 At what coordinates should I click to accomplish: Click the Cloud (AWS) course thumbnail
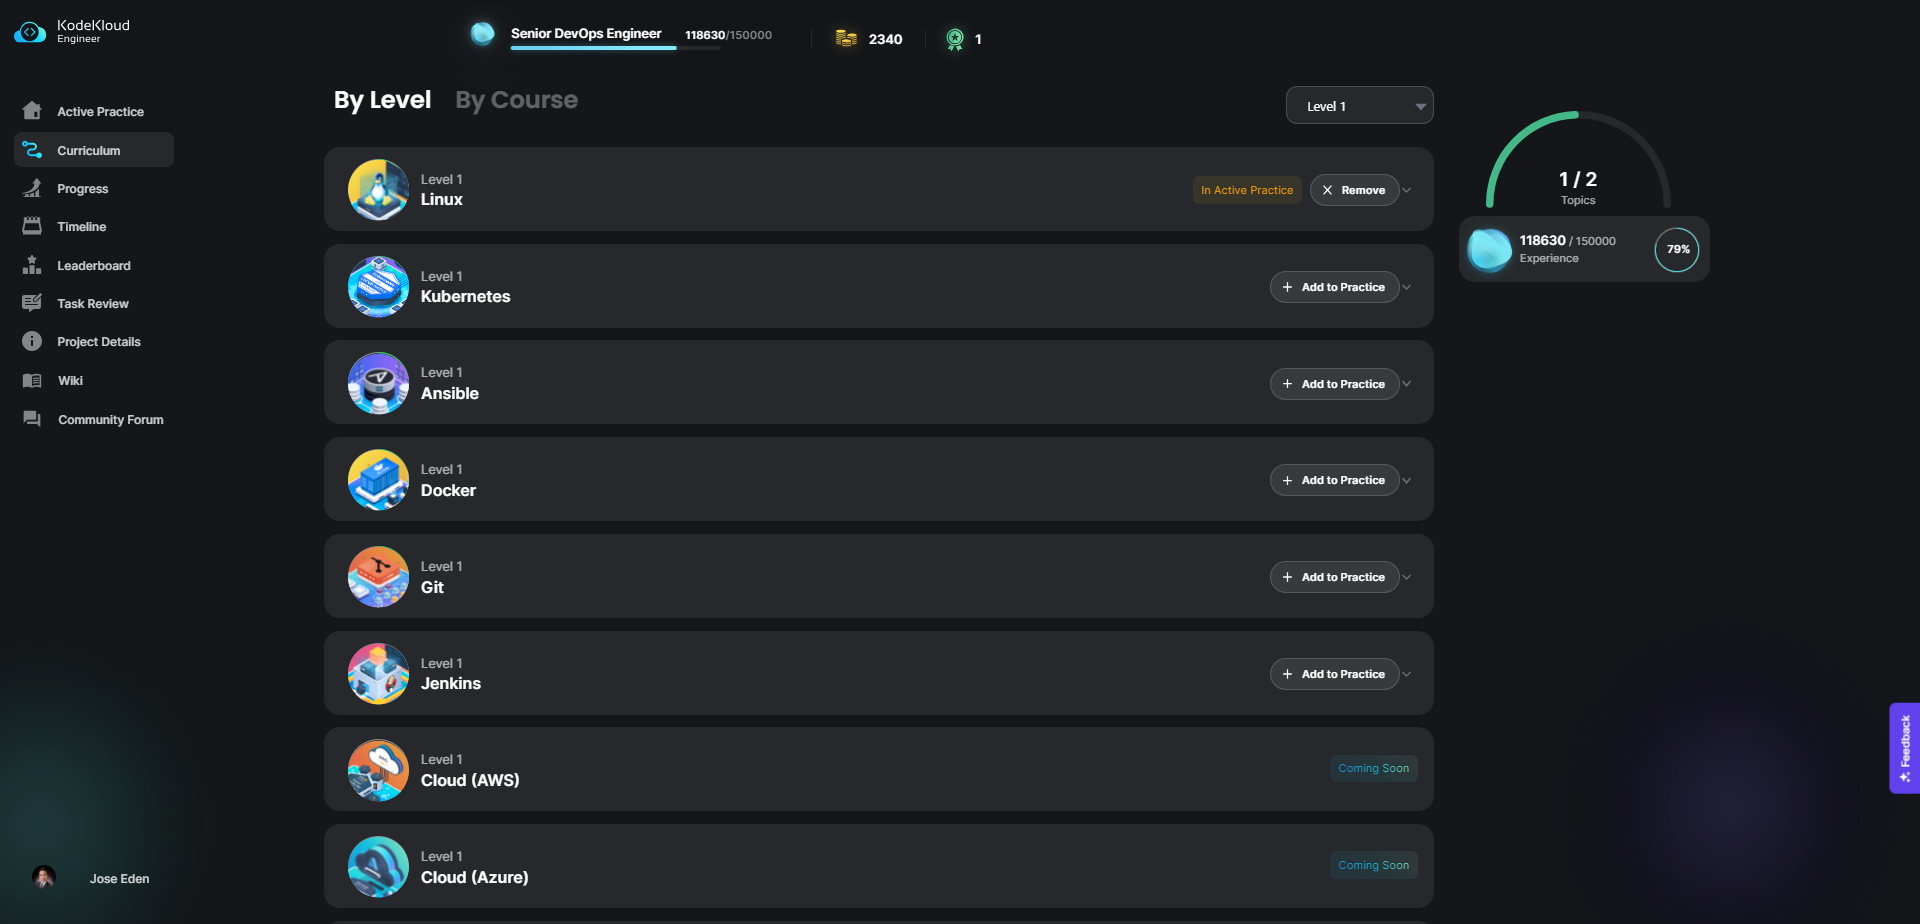pos(378,770)
